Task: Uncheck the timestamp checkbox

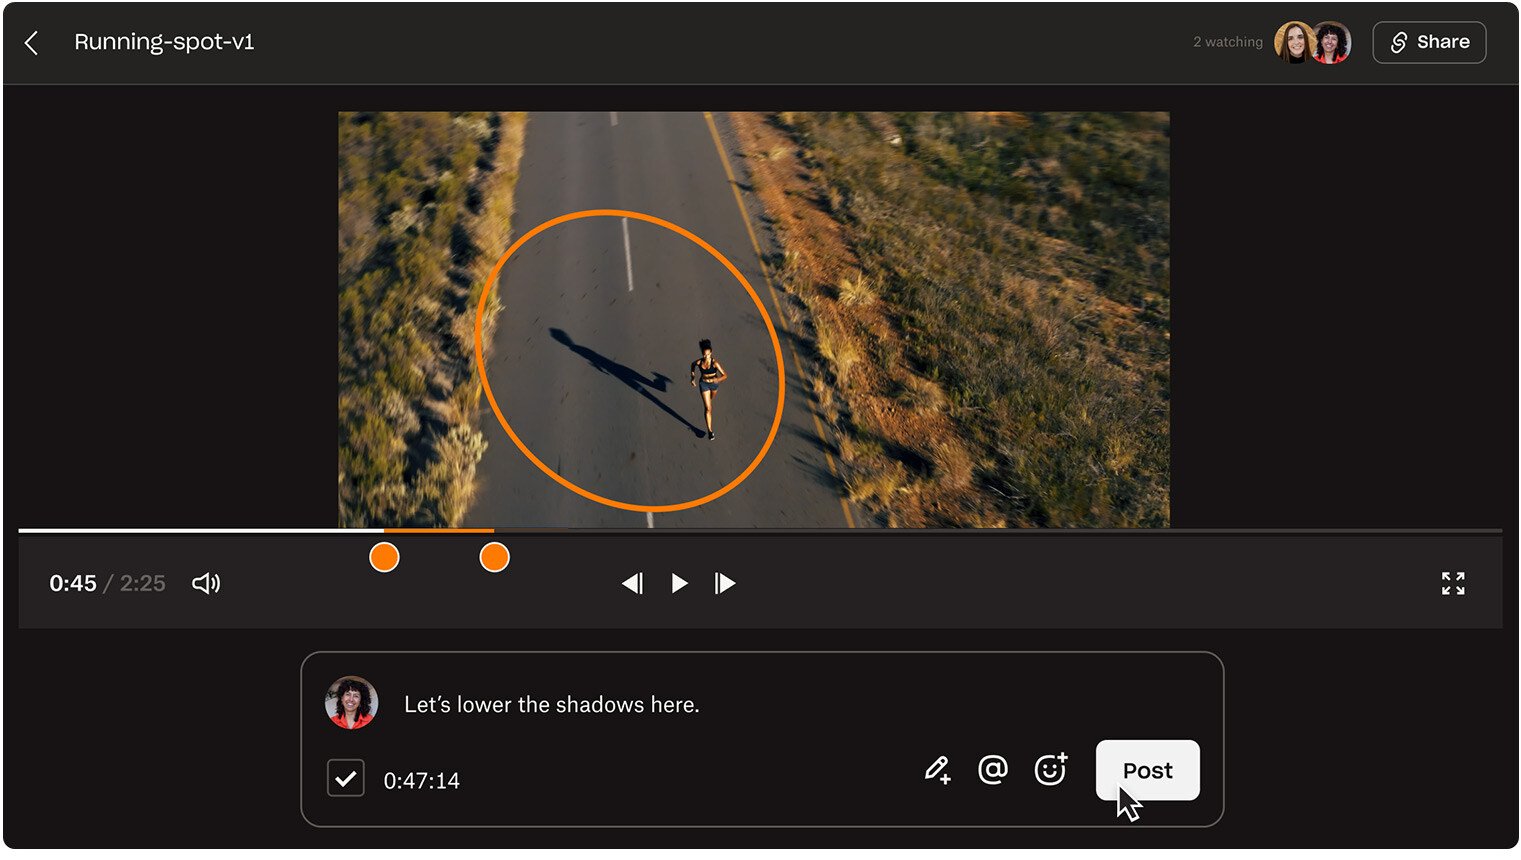Action: 346,778
